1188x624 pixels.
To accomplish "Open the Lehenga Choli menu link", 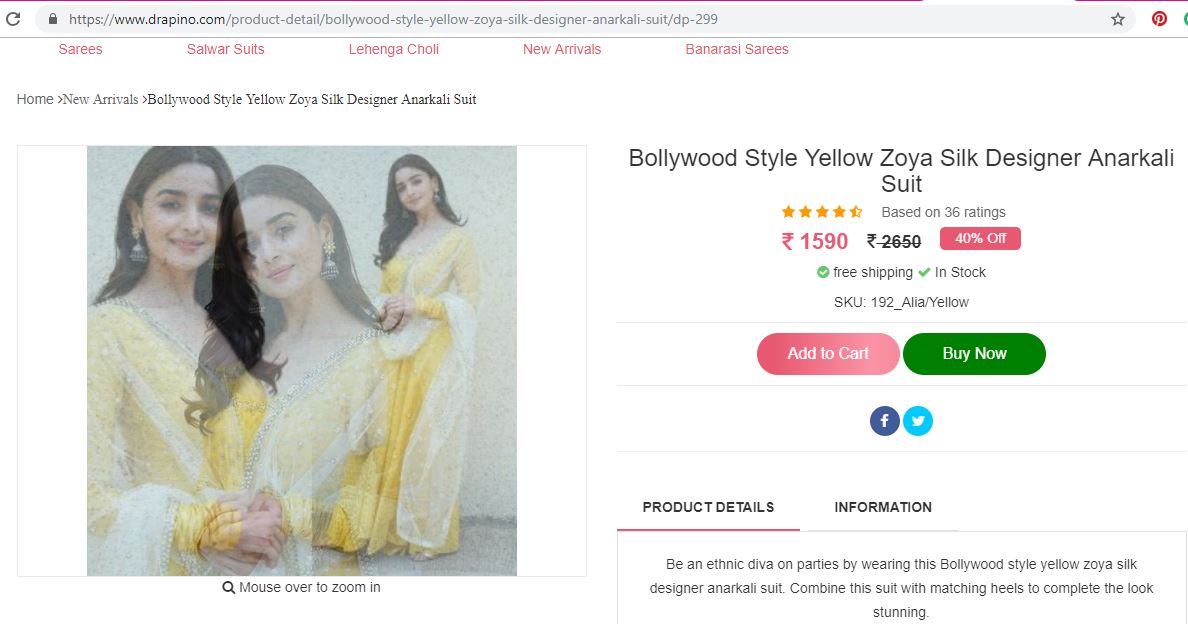I will (394, 49).
